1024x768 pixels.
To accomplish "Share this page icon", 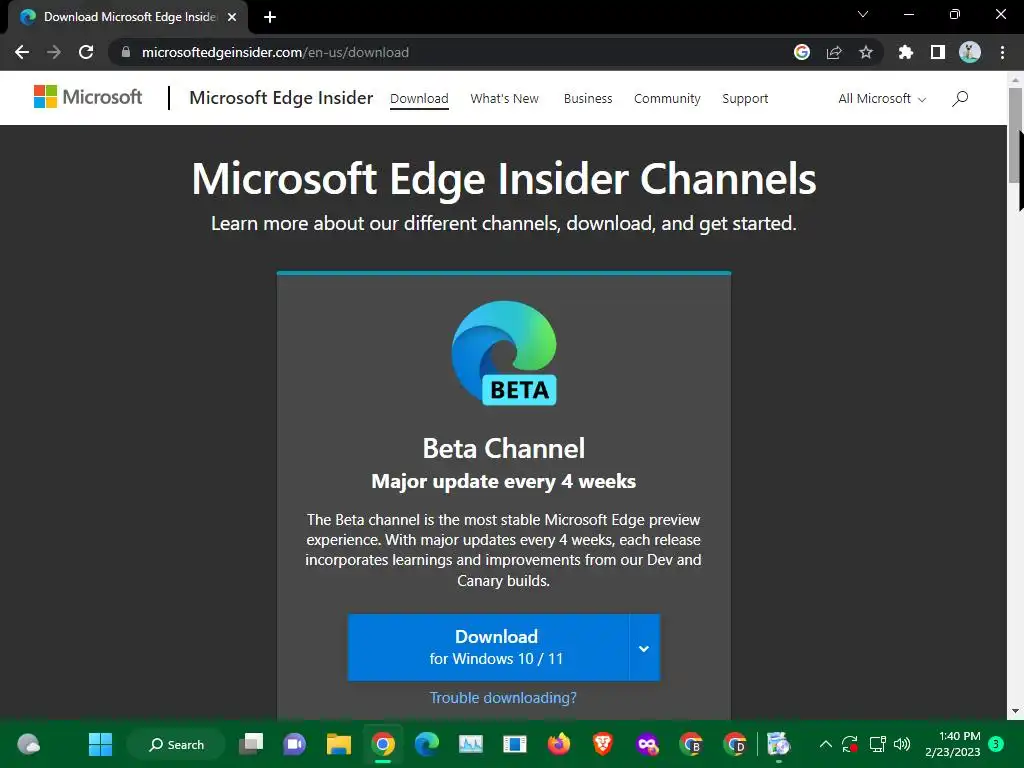I will (x=834, y=52).
